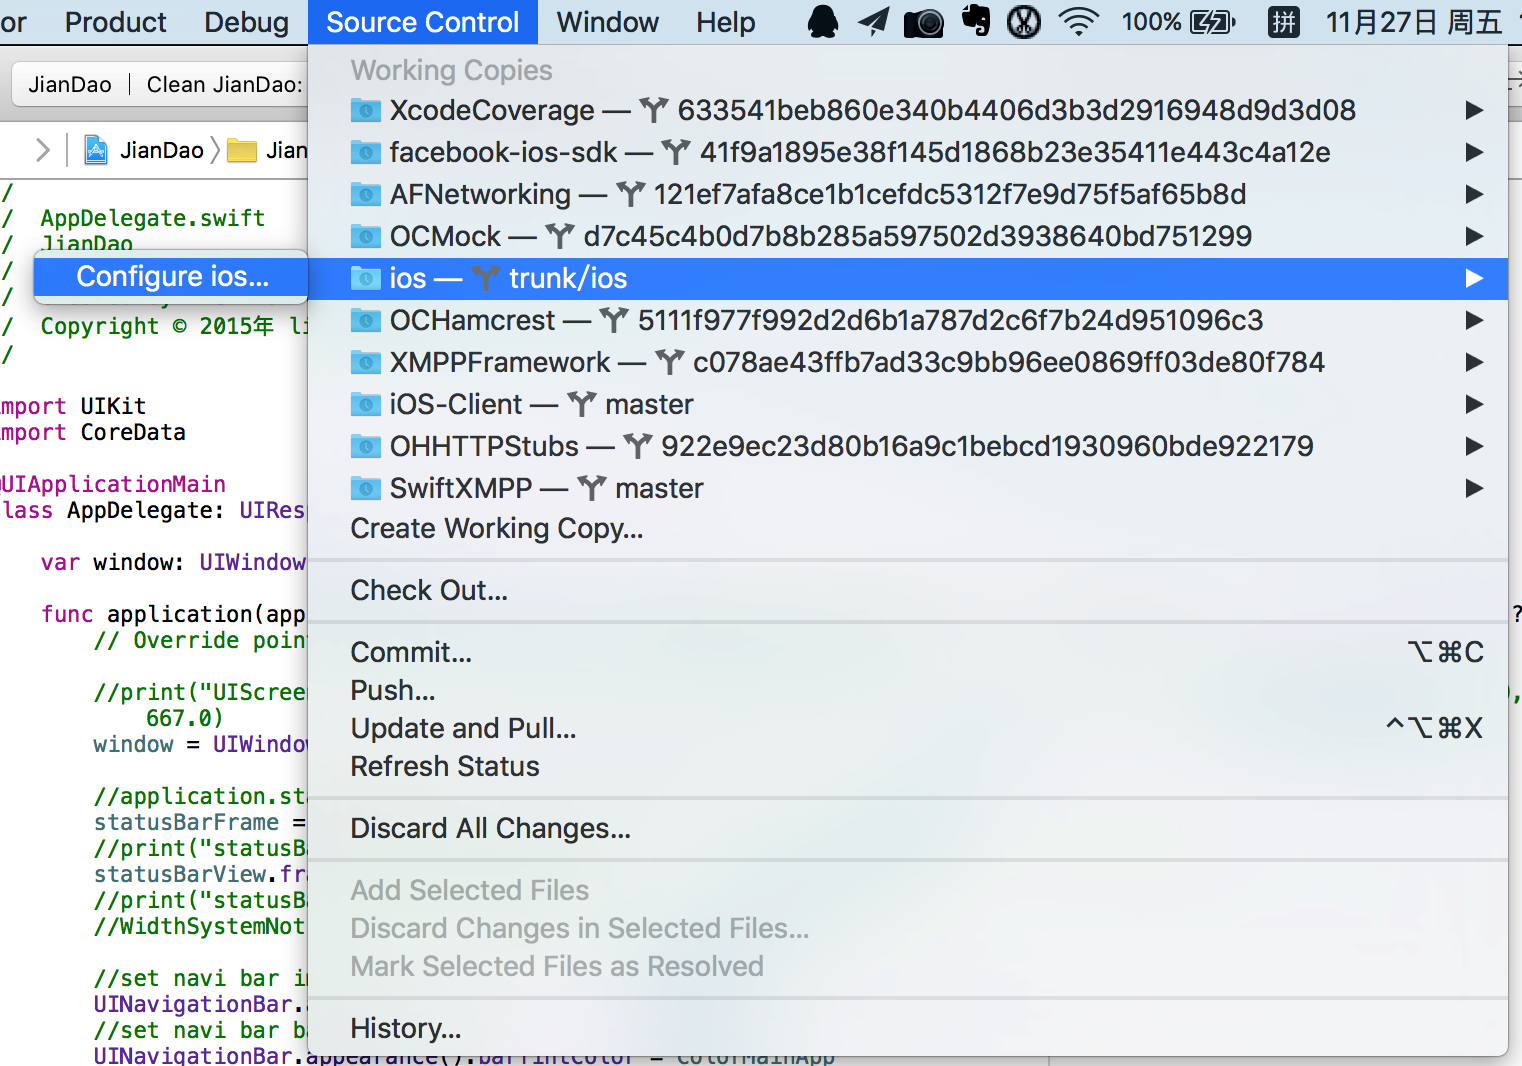Switch input method via the 拼 icon
The width and height of the screenshot is (1522, 1066).
click(1284, 22)
